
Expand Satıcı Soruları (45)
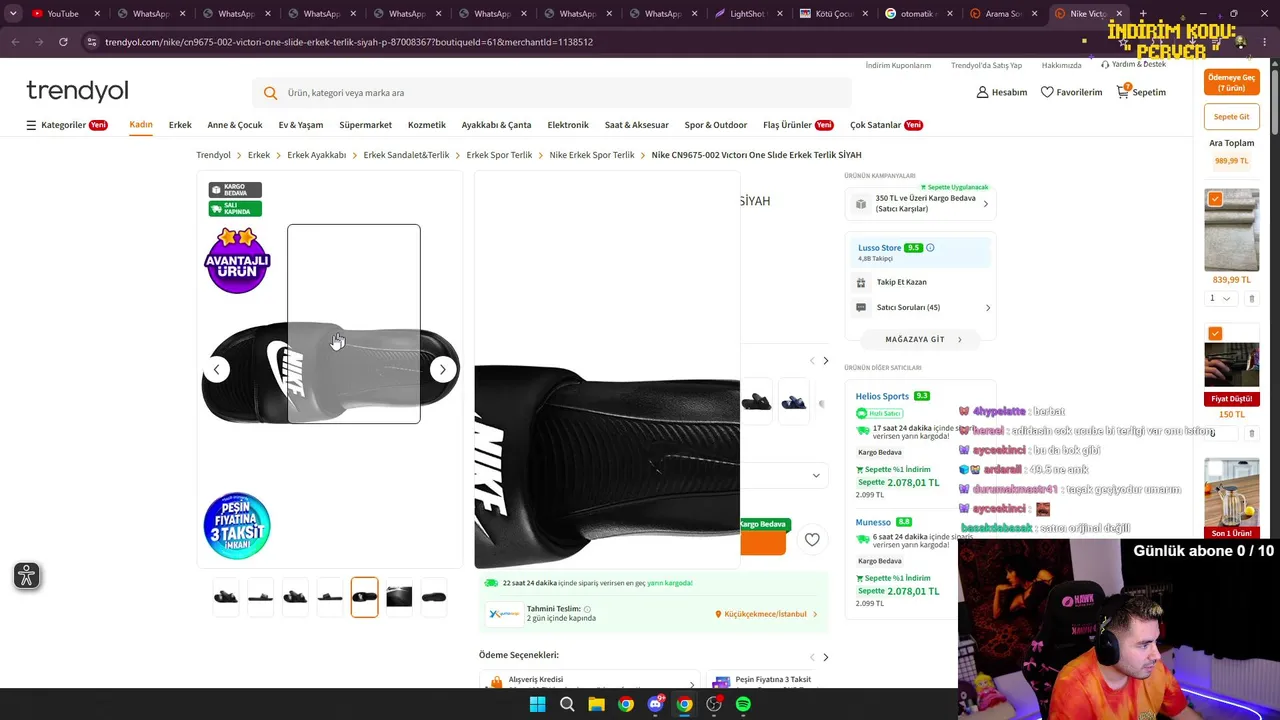click(x=920, y=308)
